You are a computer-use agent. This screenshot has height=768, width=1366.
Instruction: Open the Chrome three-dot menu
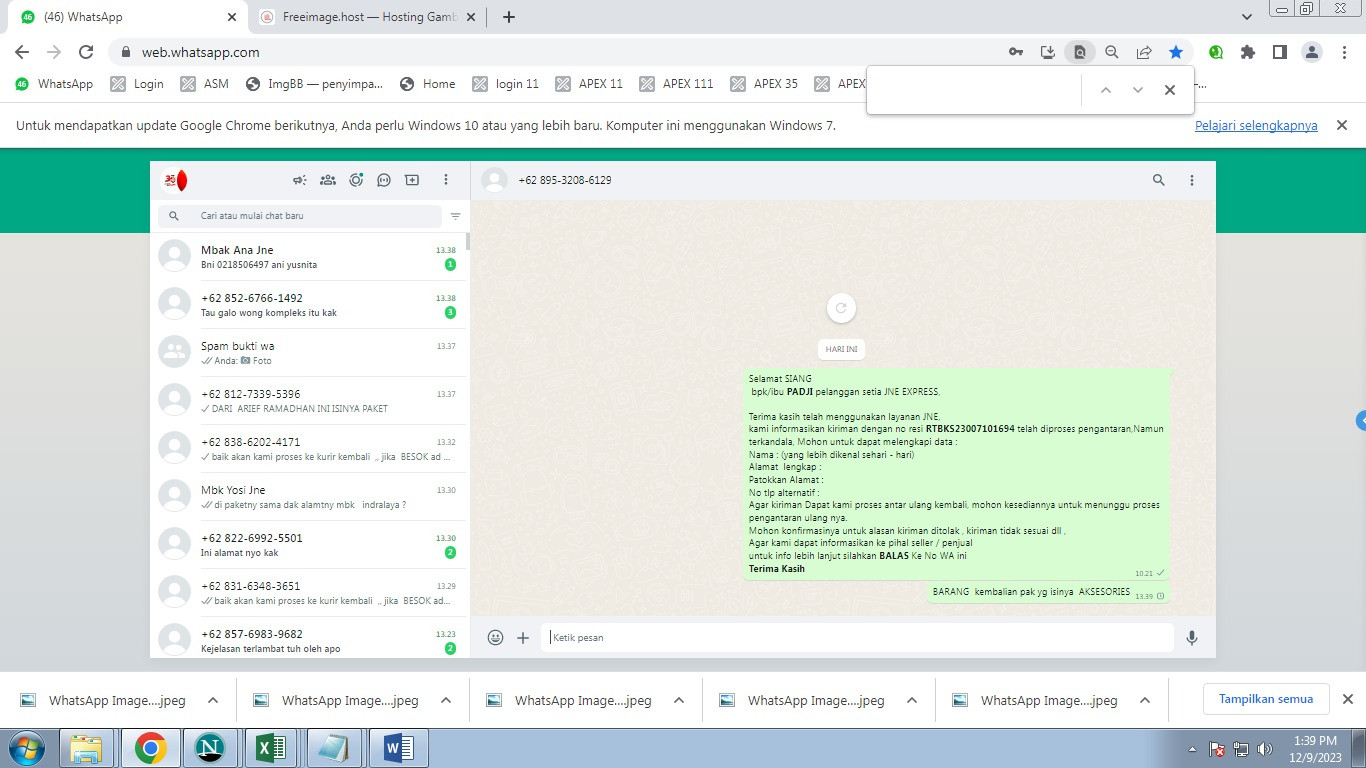pos(1346,52)
